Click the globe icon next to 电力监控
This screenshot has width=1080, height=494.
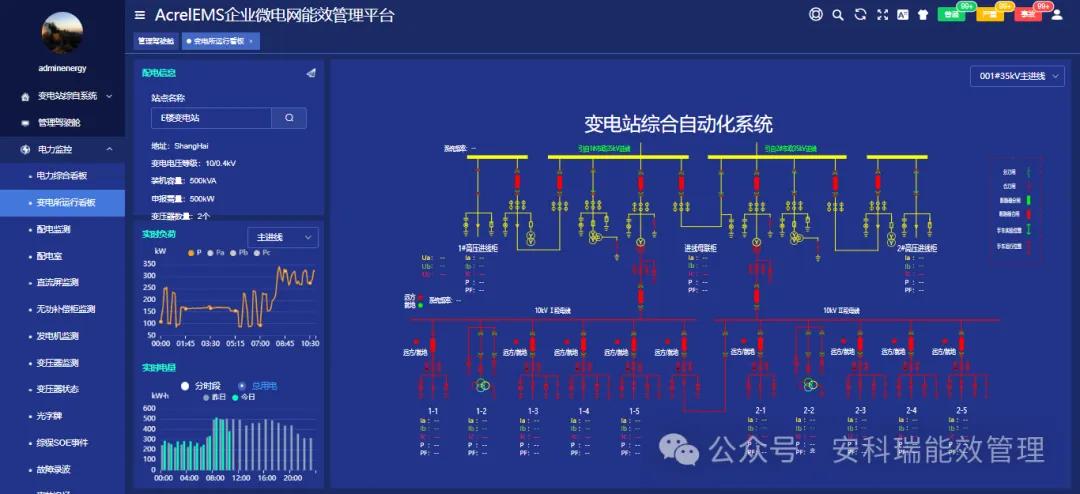[25, 150]
